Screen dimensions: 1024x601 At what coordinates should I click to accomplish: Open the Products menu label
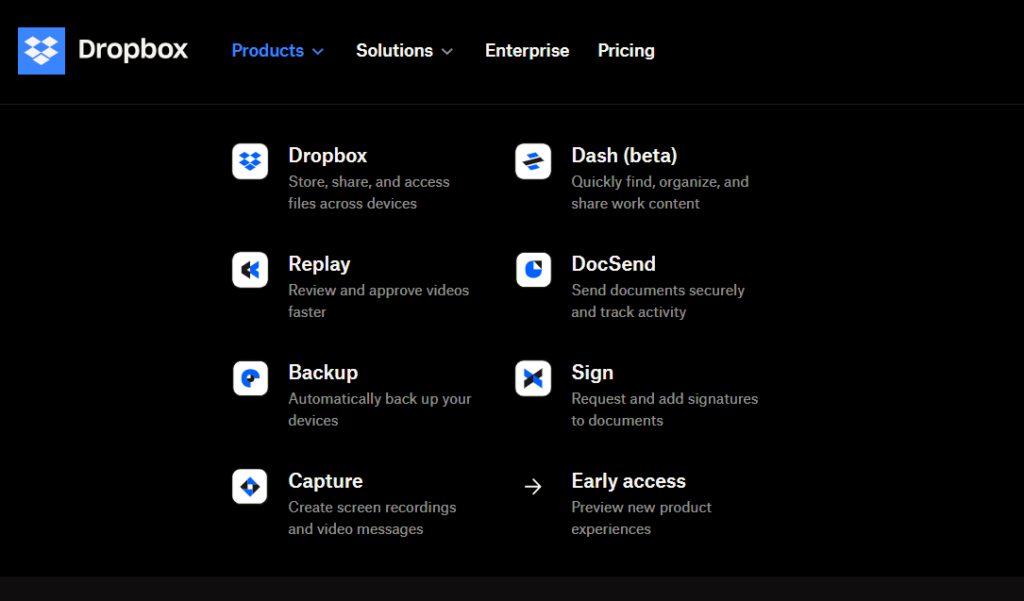point(268,50)
